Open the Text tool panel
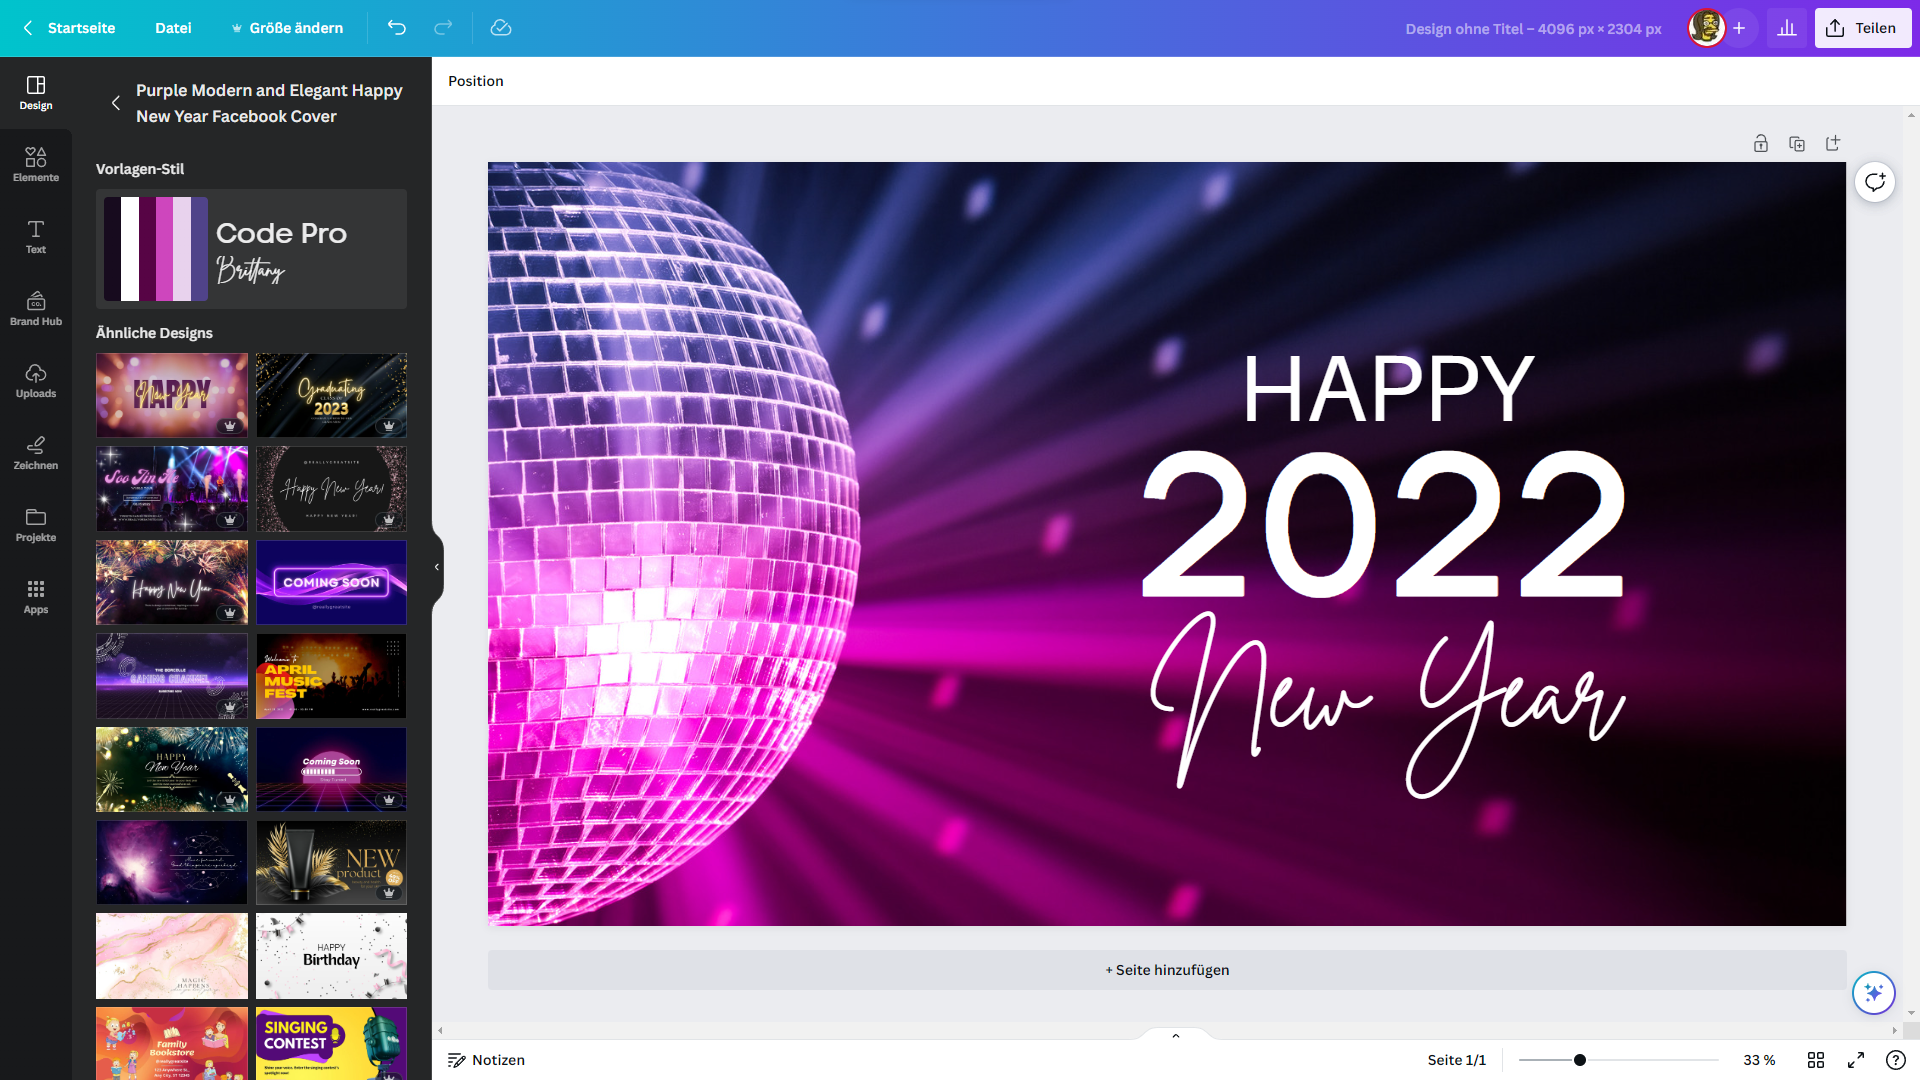 pos(36,236)
